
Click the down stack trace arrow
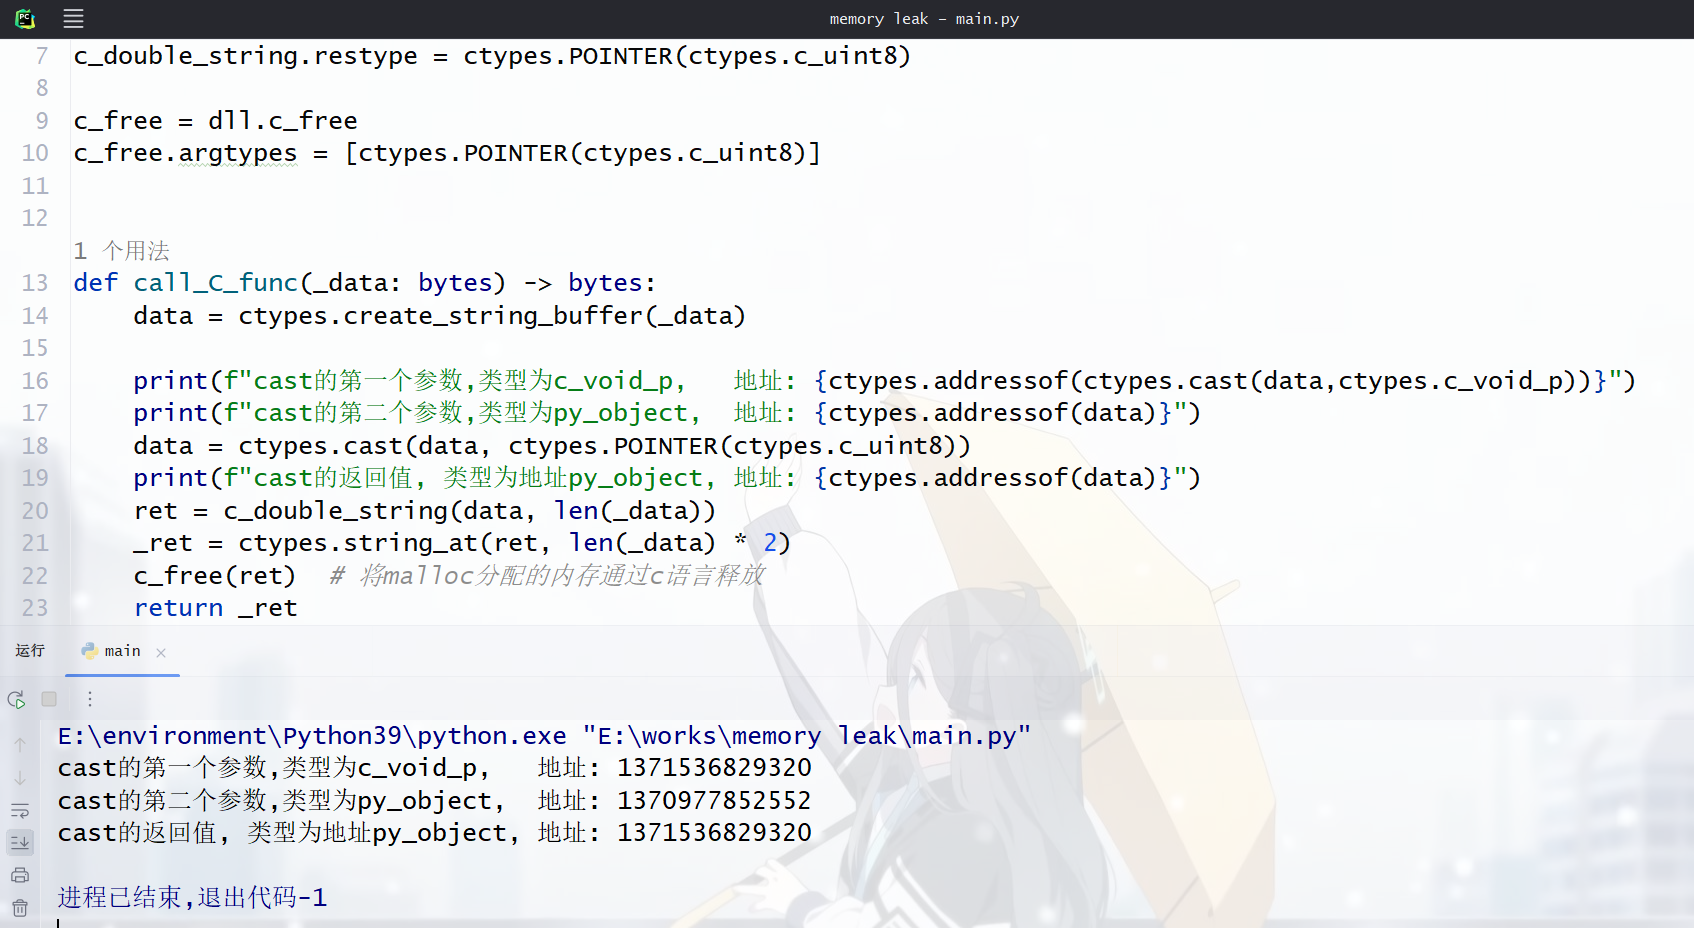20,778
